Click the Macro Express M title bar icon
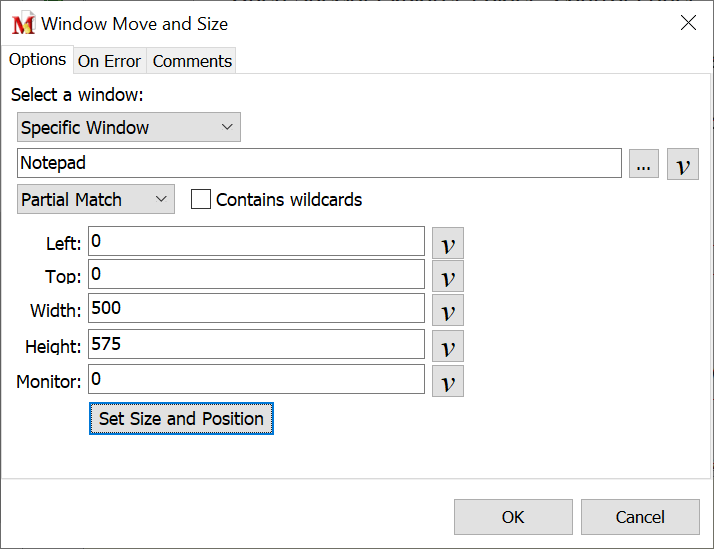Screen dimensions: 714x549 (23, 24)
